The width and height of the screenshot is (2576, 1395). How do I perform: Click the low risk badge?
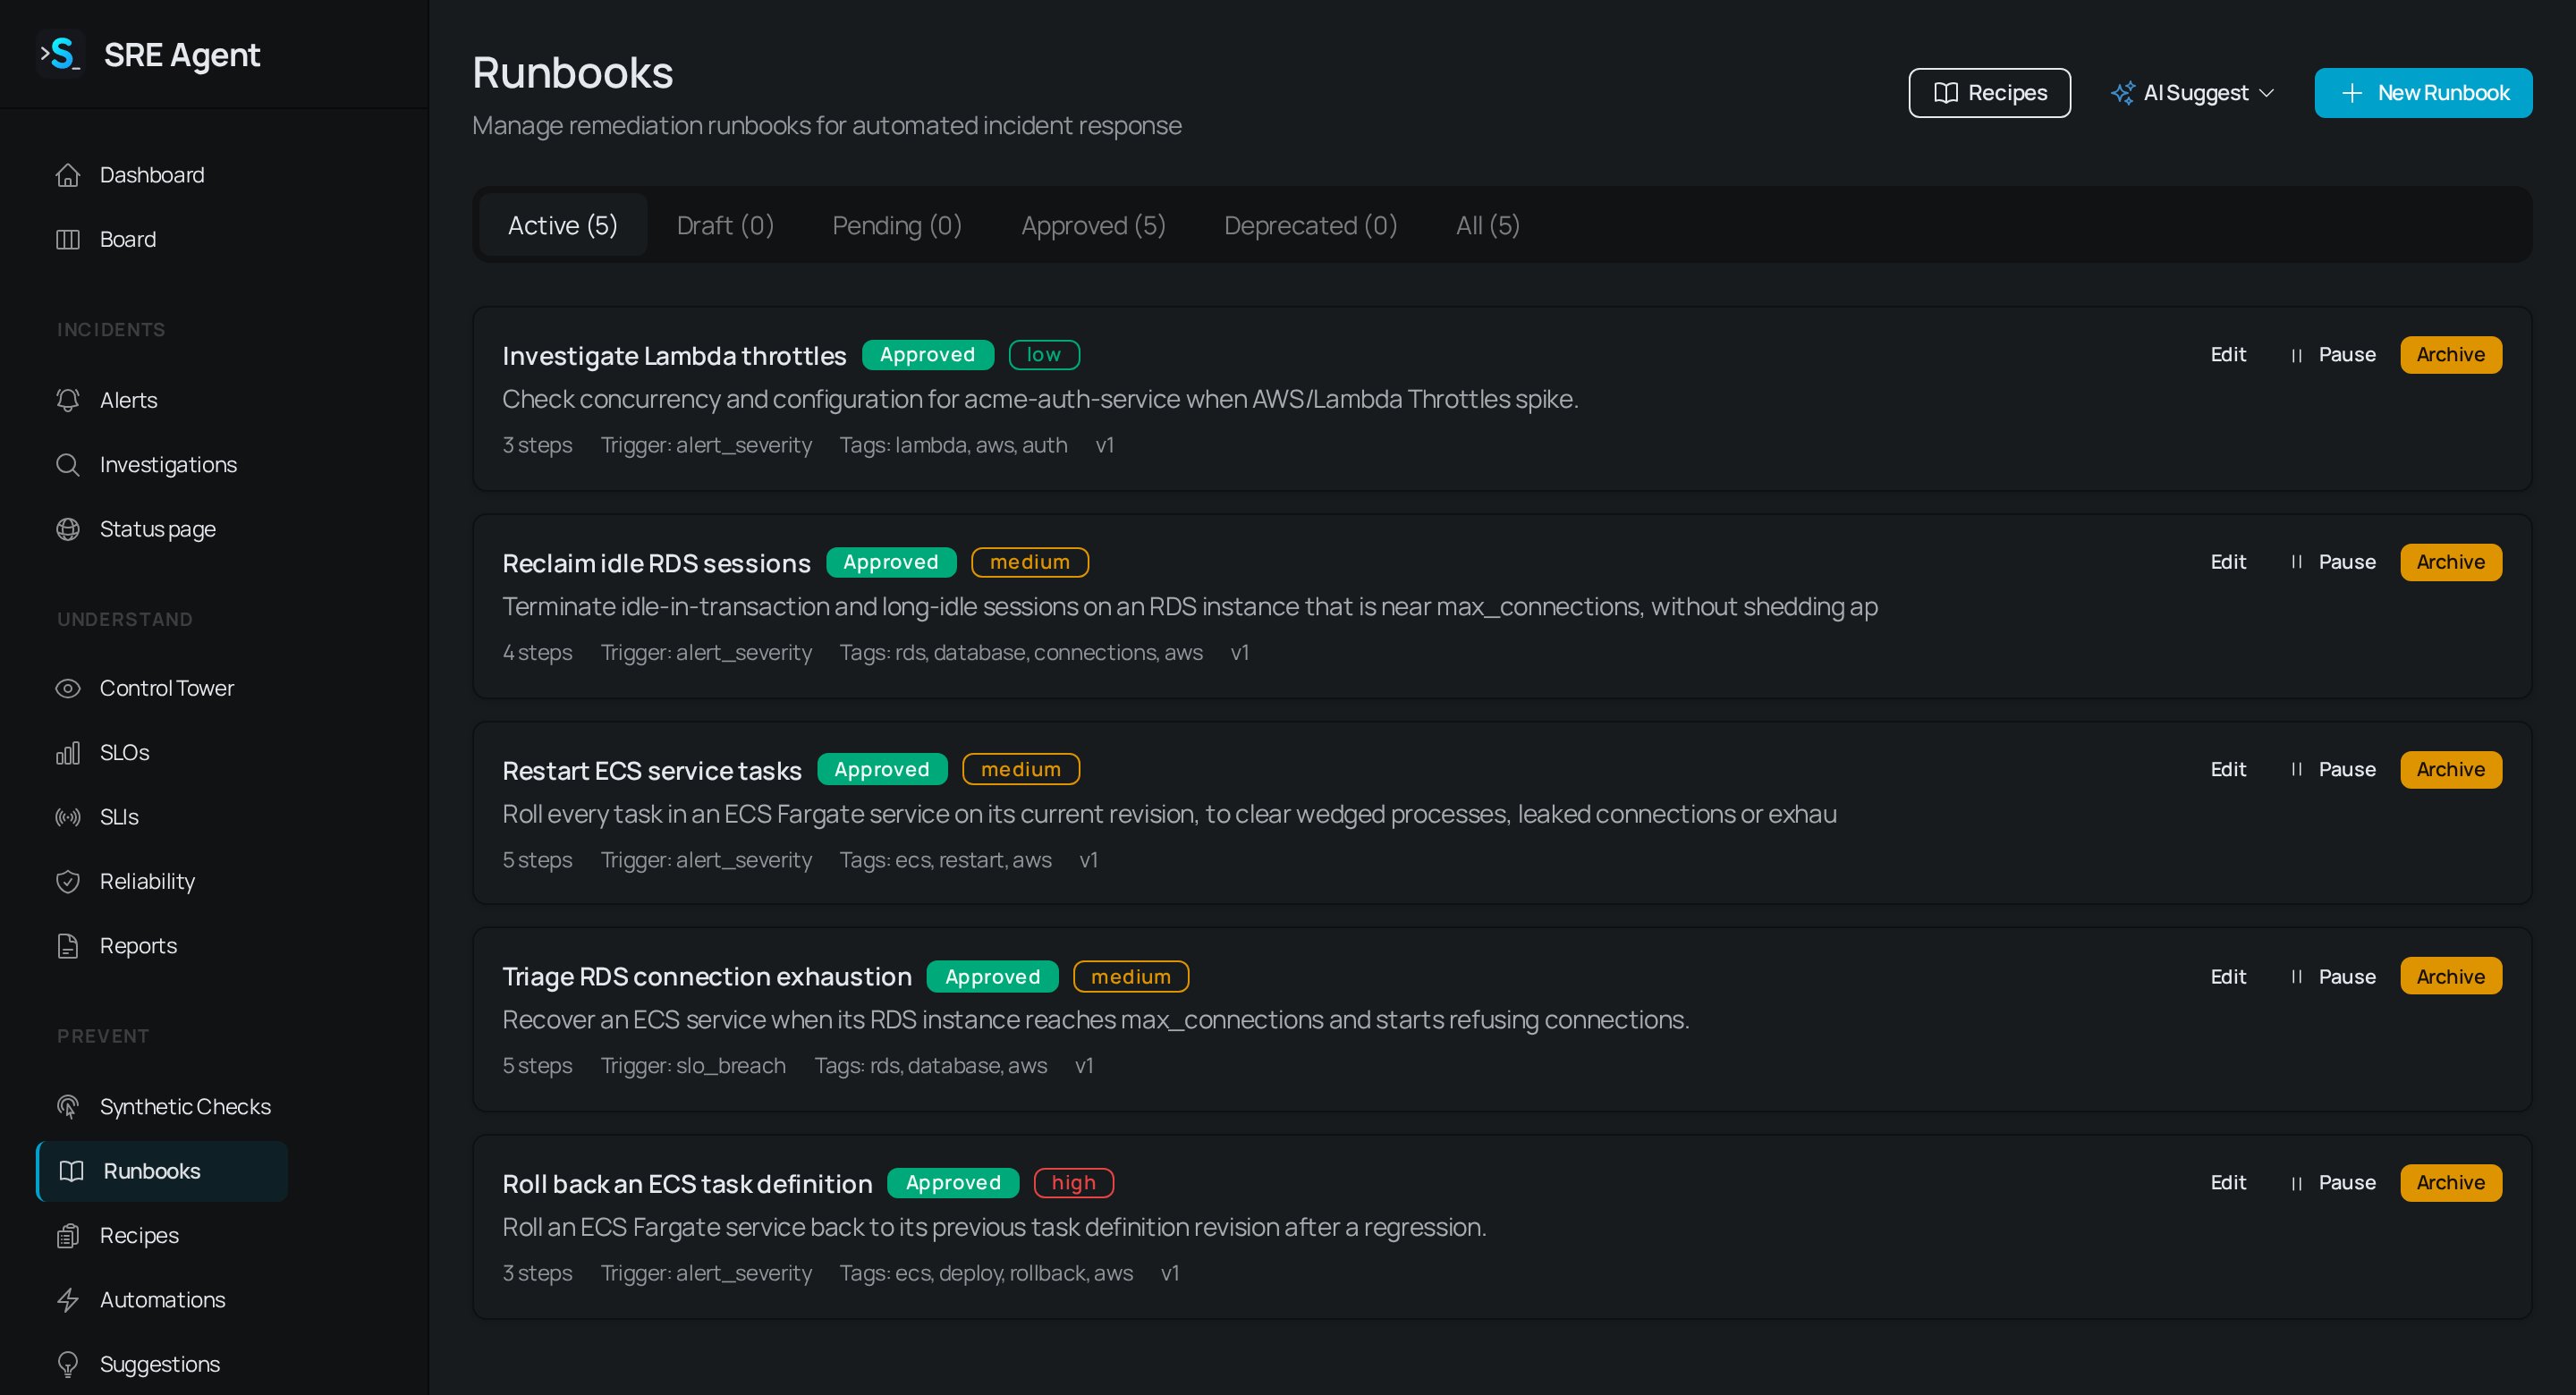point(1044,355)
